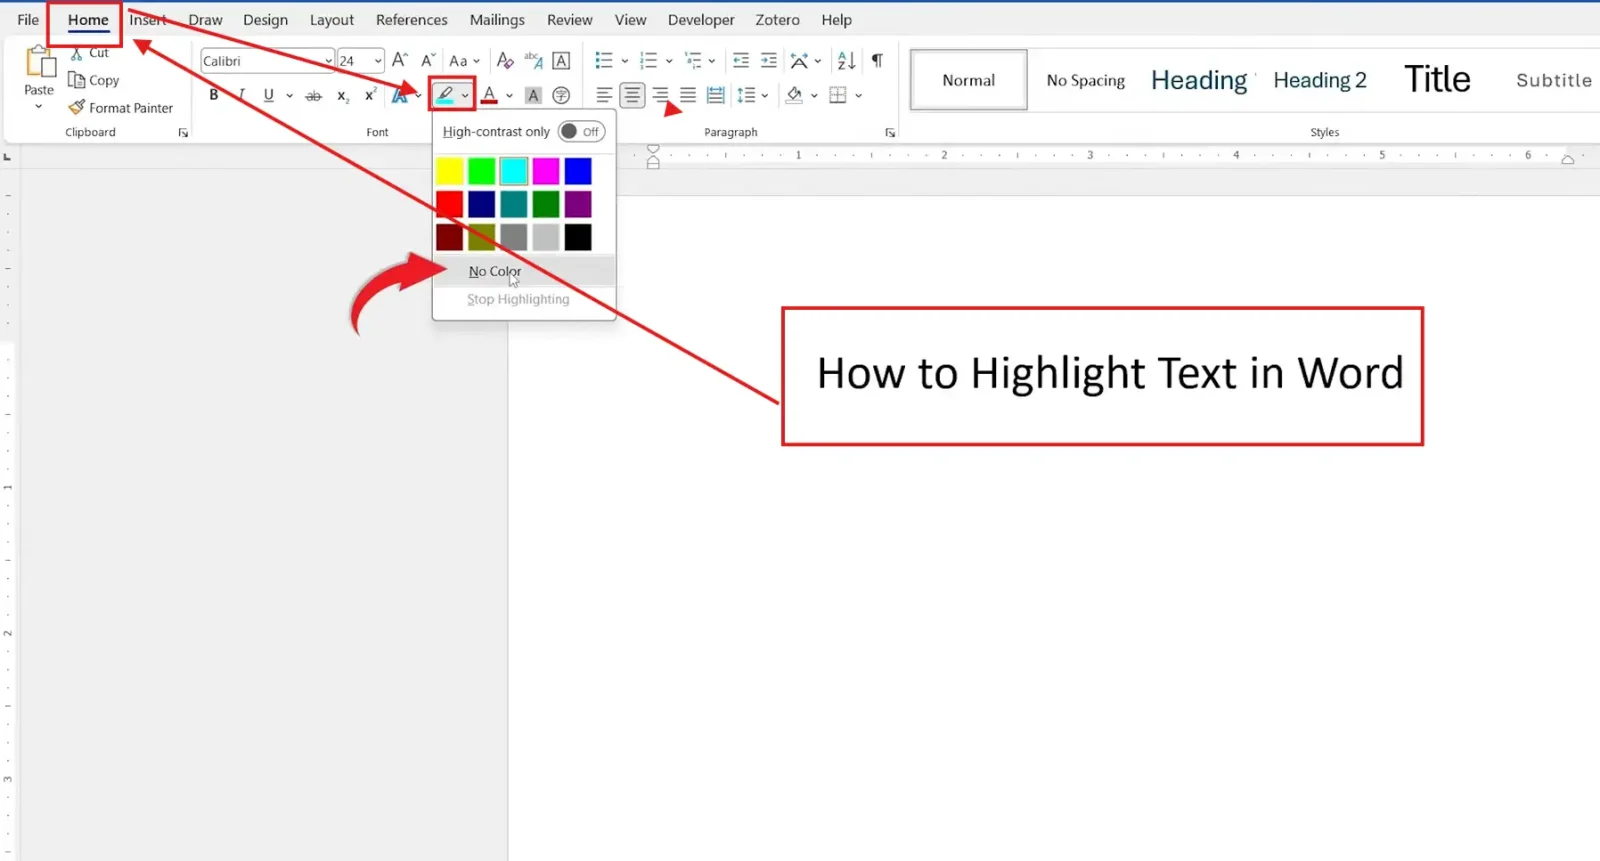Open the Font name Calibri dropdown
Image resolution: width=1600 pixels, height=861 pixels.
pyautogui.click(x=328, y=61)
